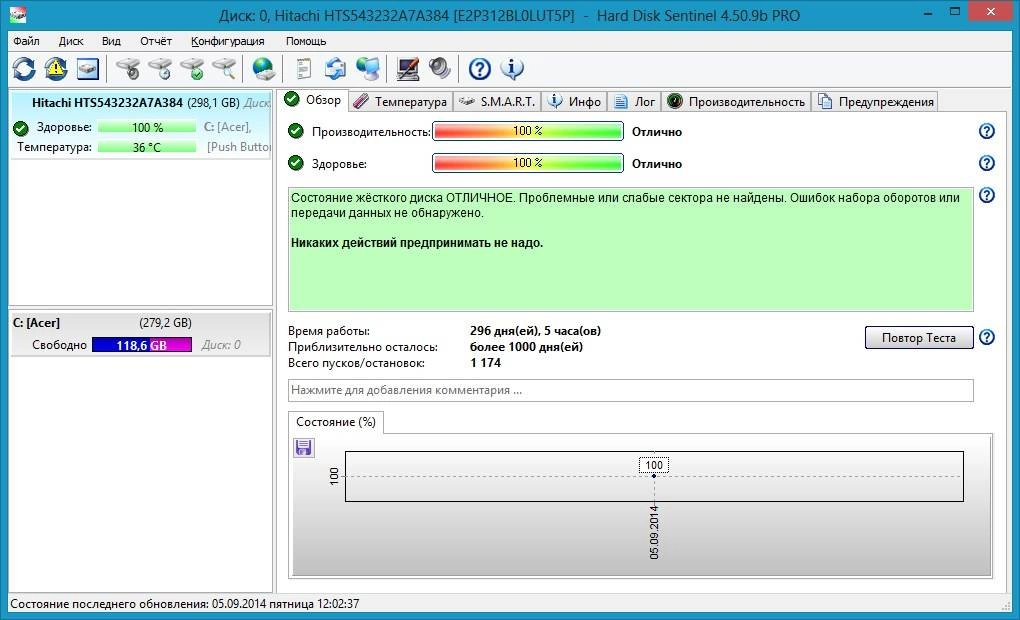
Task: Click the 100 data point on the chart
Action: click(654, 476)
